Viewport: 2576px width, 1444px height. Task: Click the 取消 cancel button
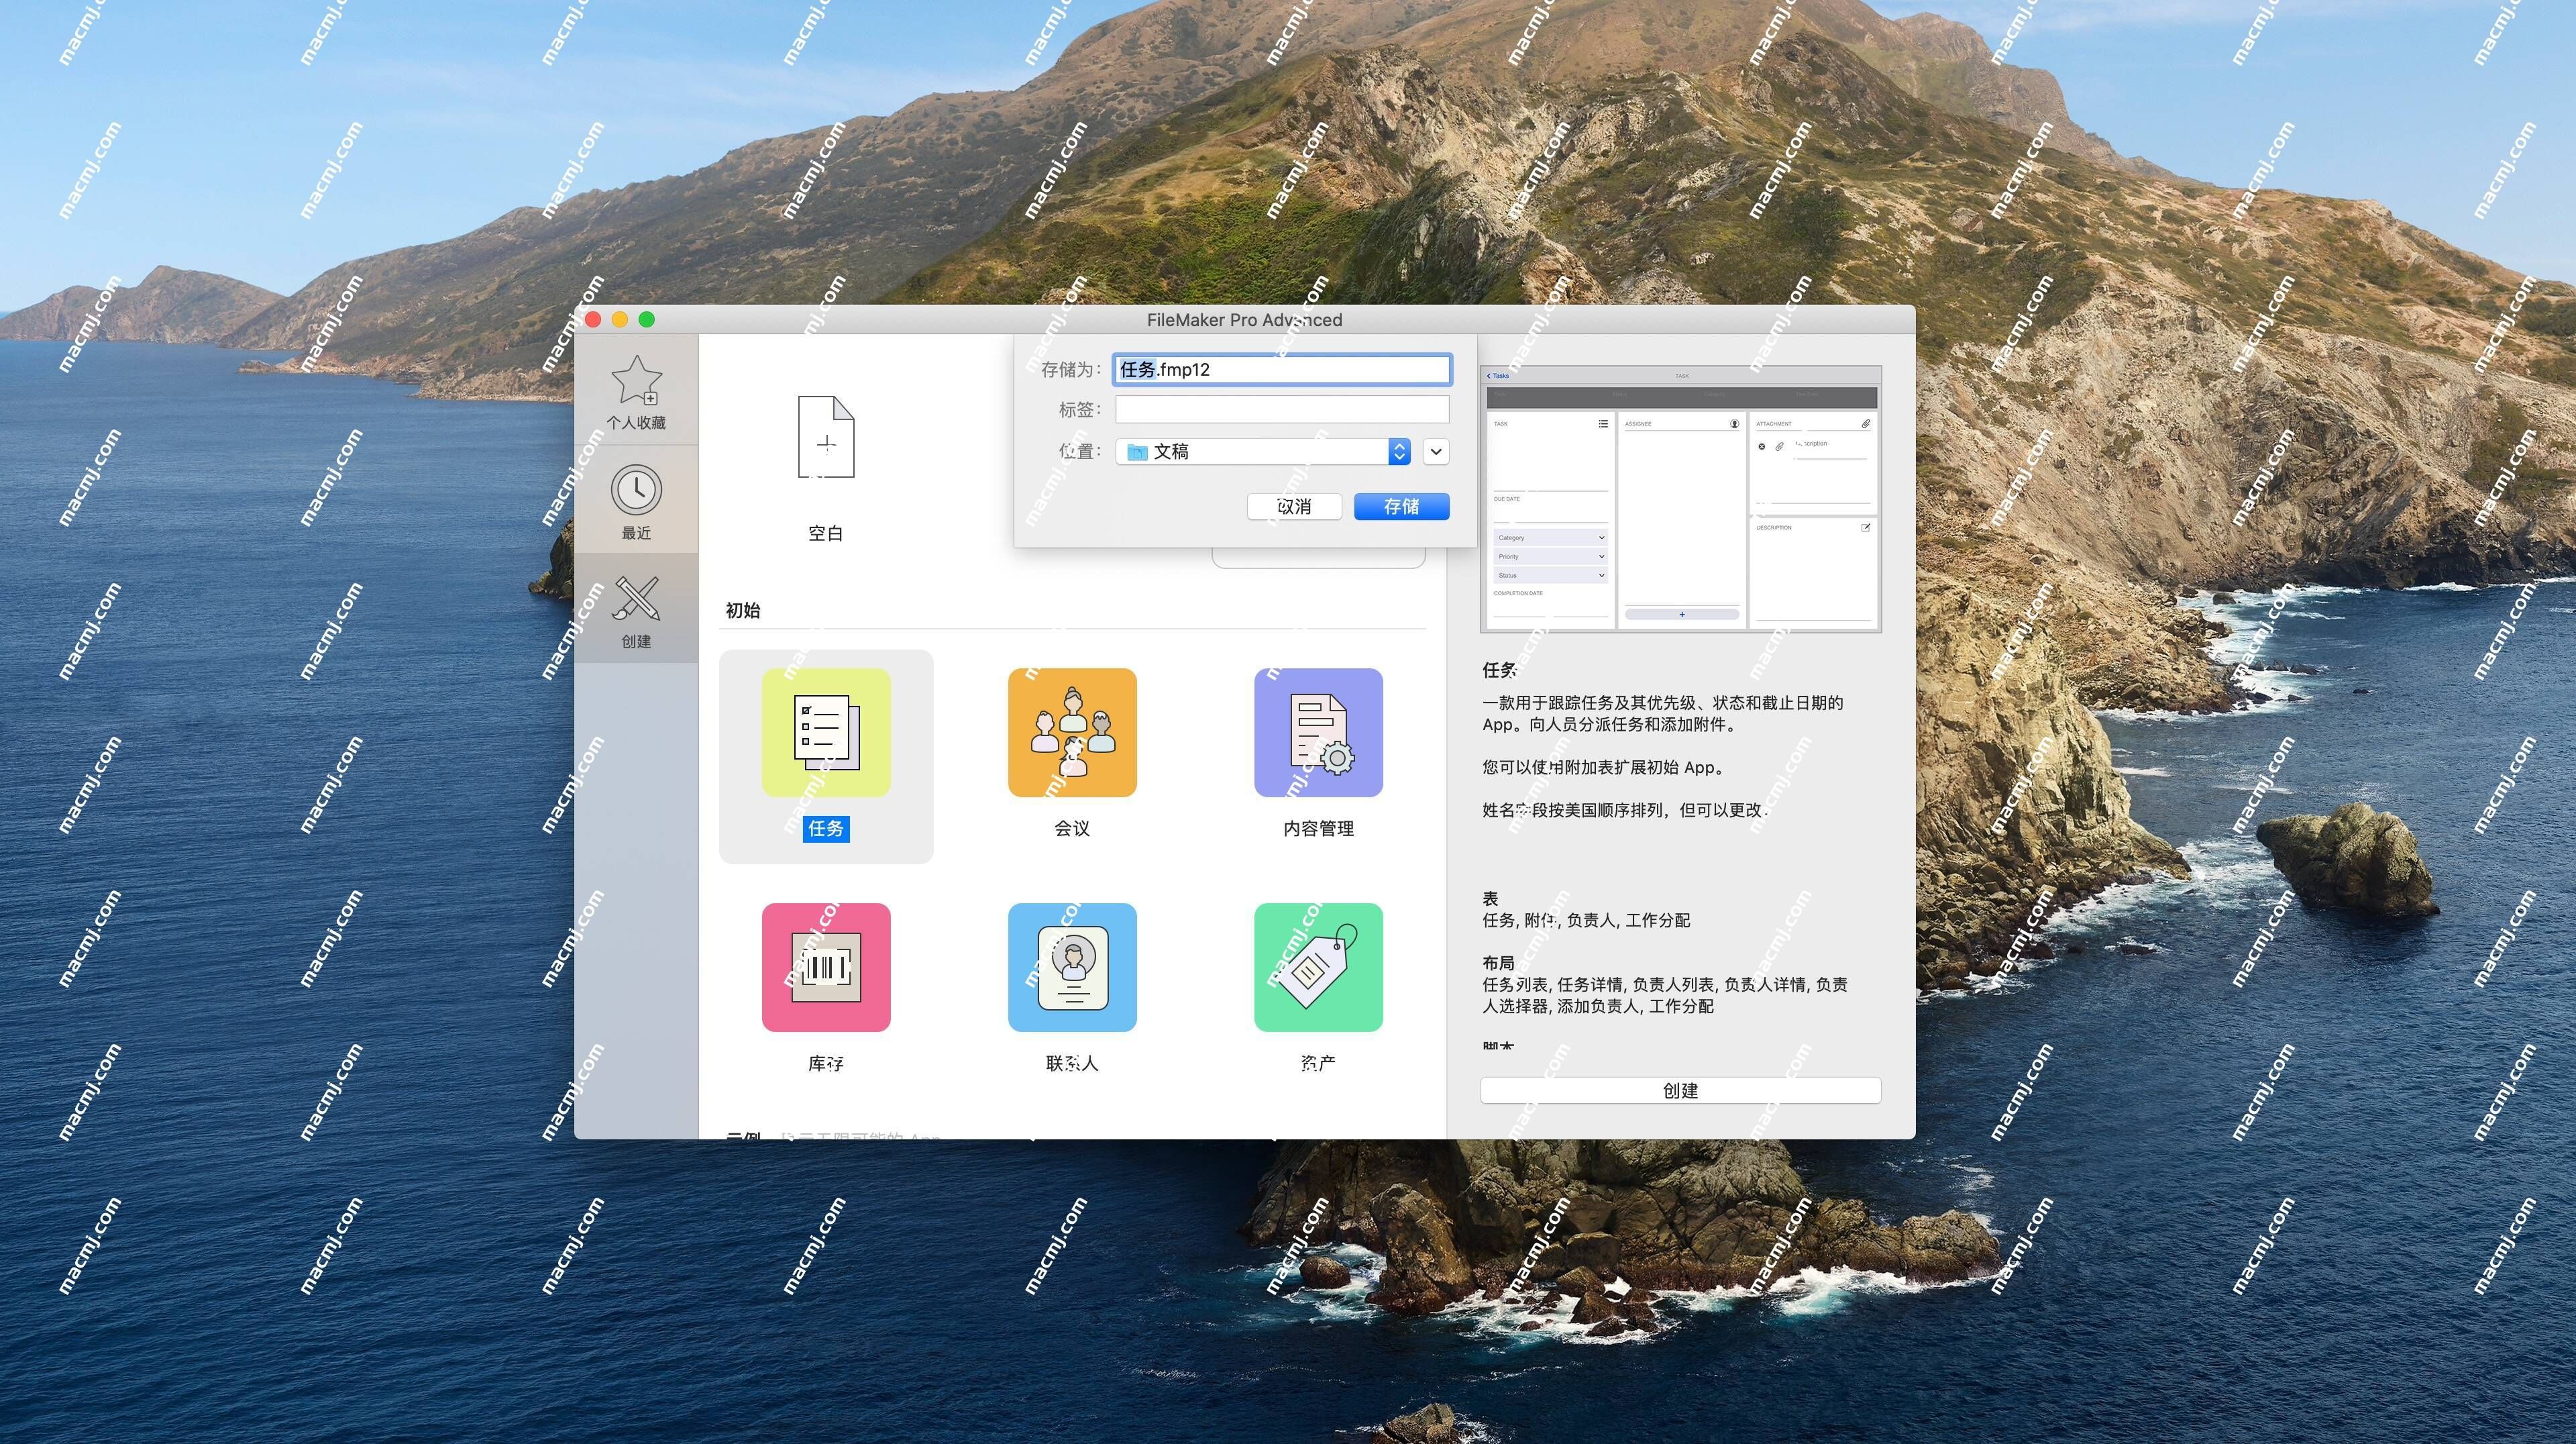pyautogui.click(x=1294, y=507)
